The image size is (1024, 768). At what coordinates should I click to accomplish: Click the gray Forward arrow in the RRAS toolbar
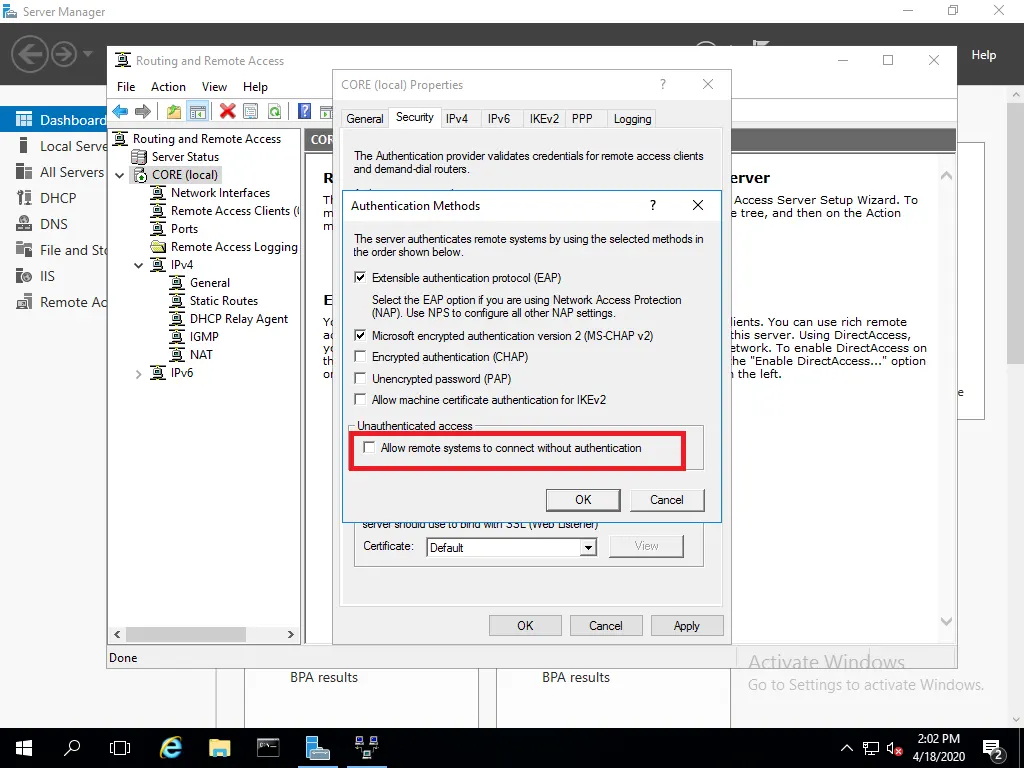click(x=142, y=112)
